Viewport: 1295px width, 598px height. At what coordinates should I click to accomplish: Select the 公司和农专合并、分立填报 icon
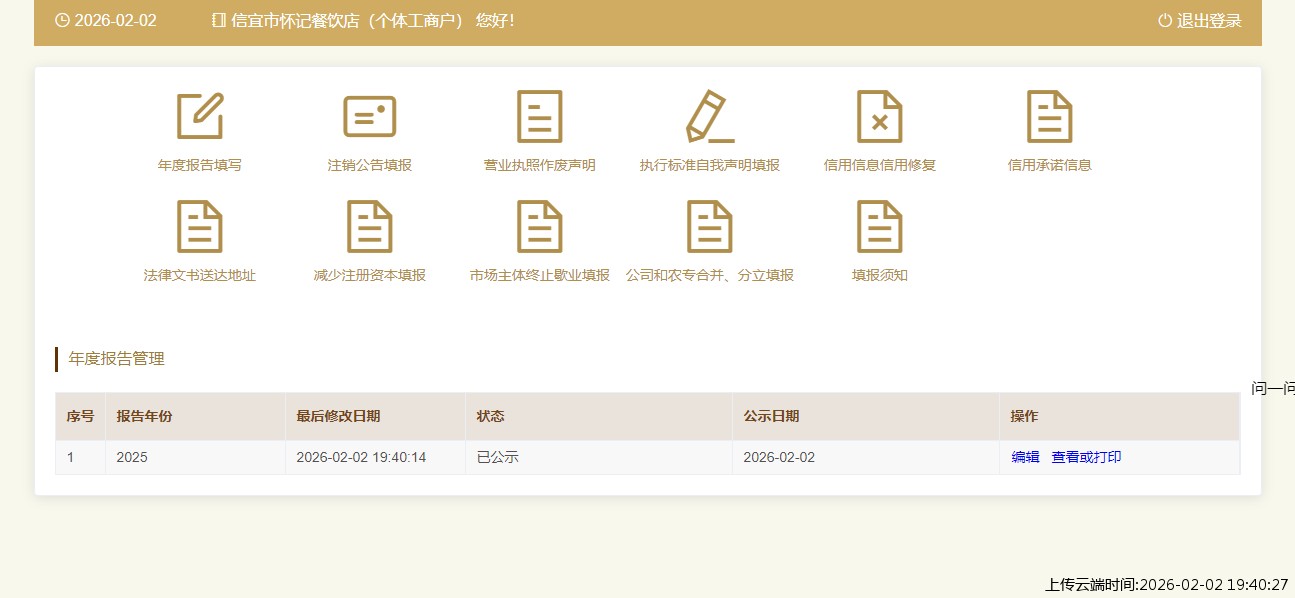pyautogui.click(x=710, y=226)
